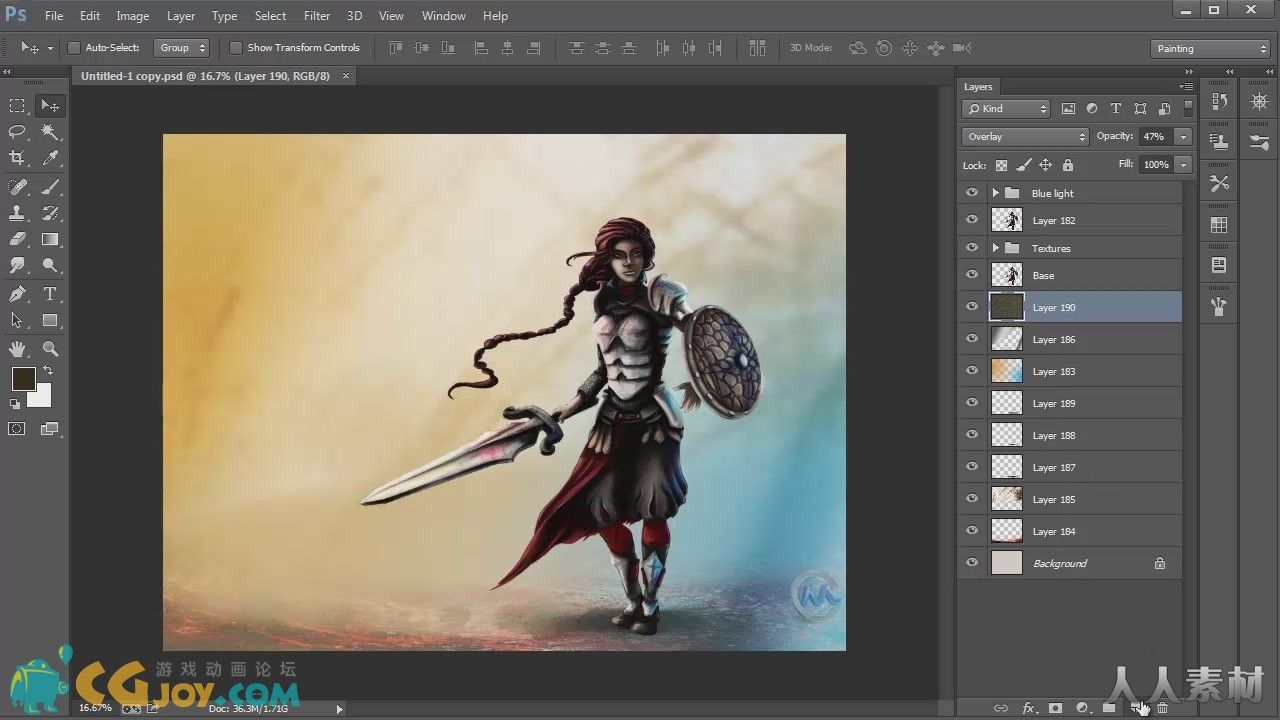Hide the Textures group
1280x720 pixels.
click(x=972, y=248)
